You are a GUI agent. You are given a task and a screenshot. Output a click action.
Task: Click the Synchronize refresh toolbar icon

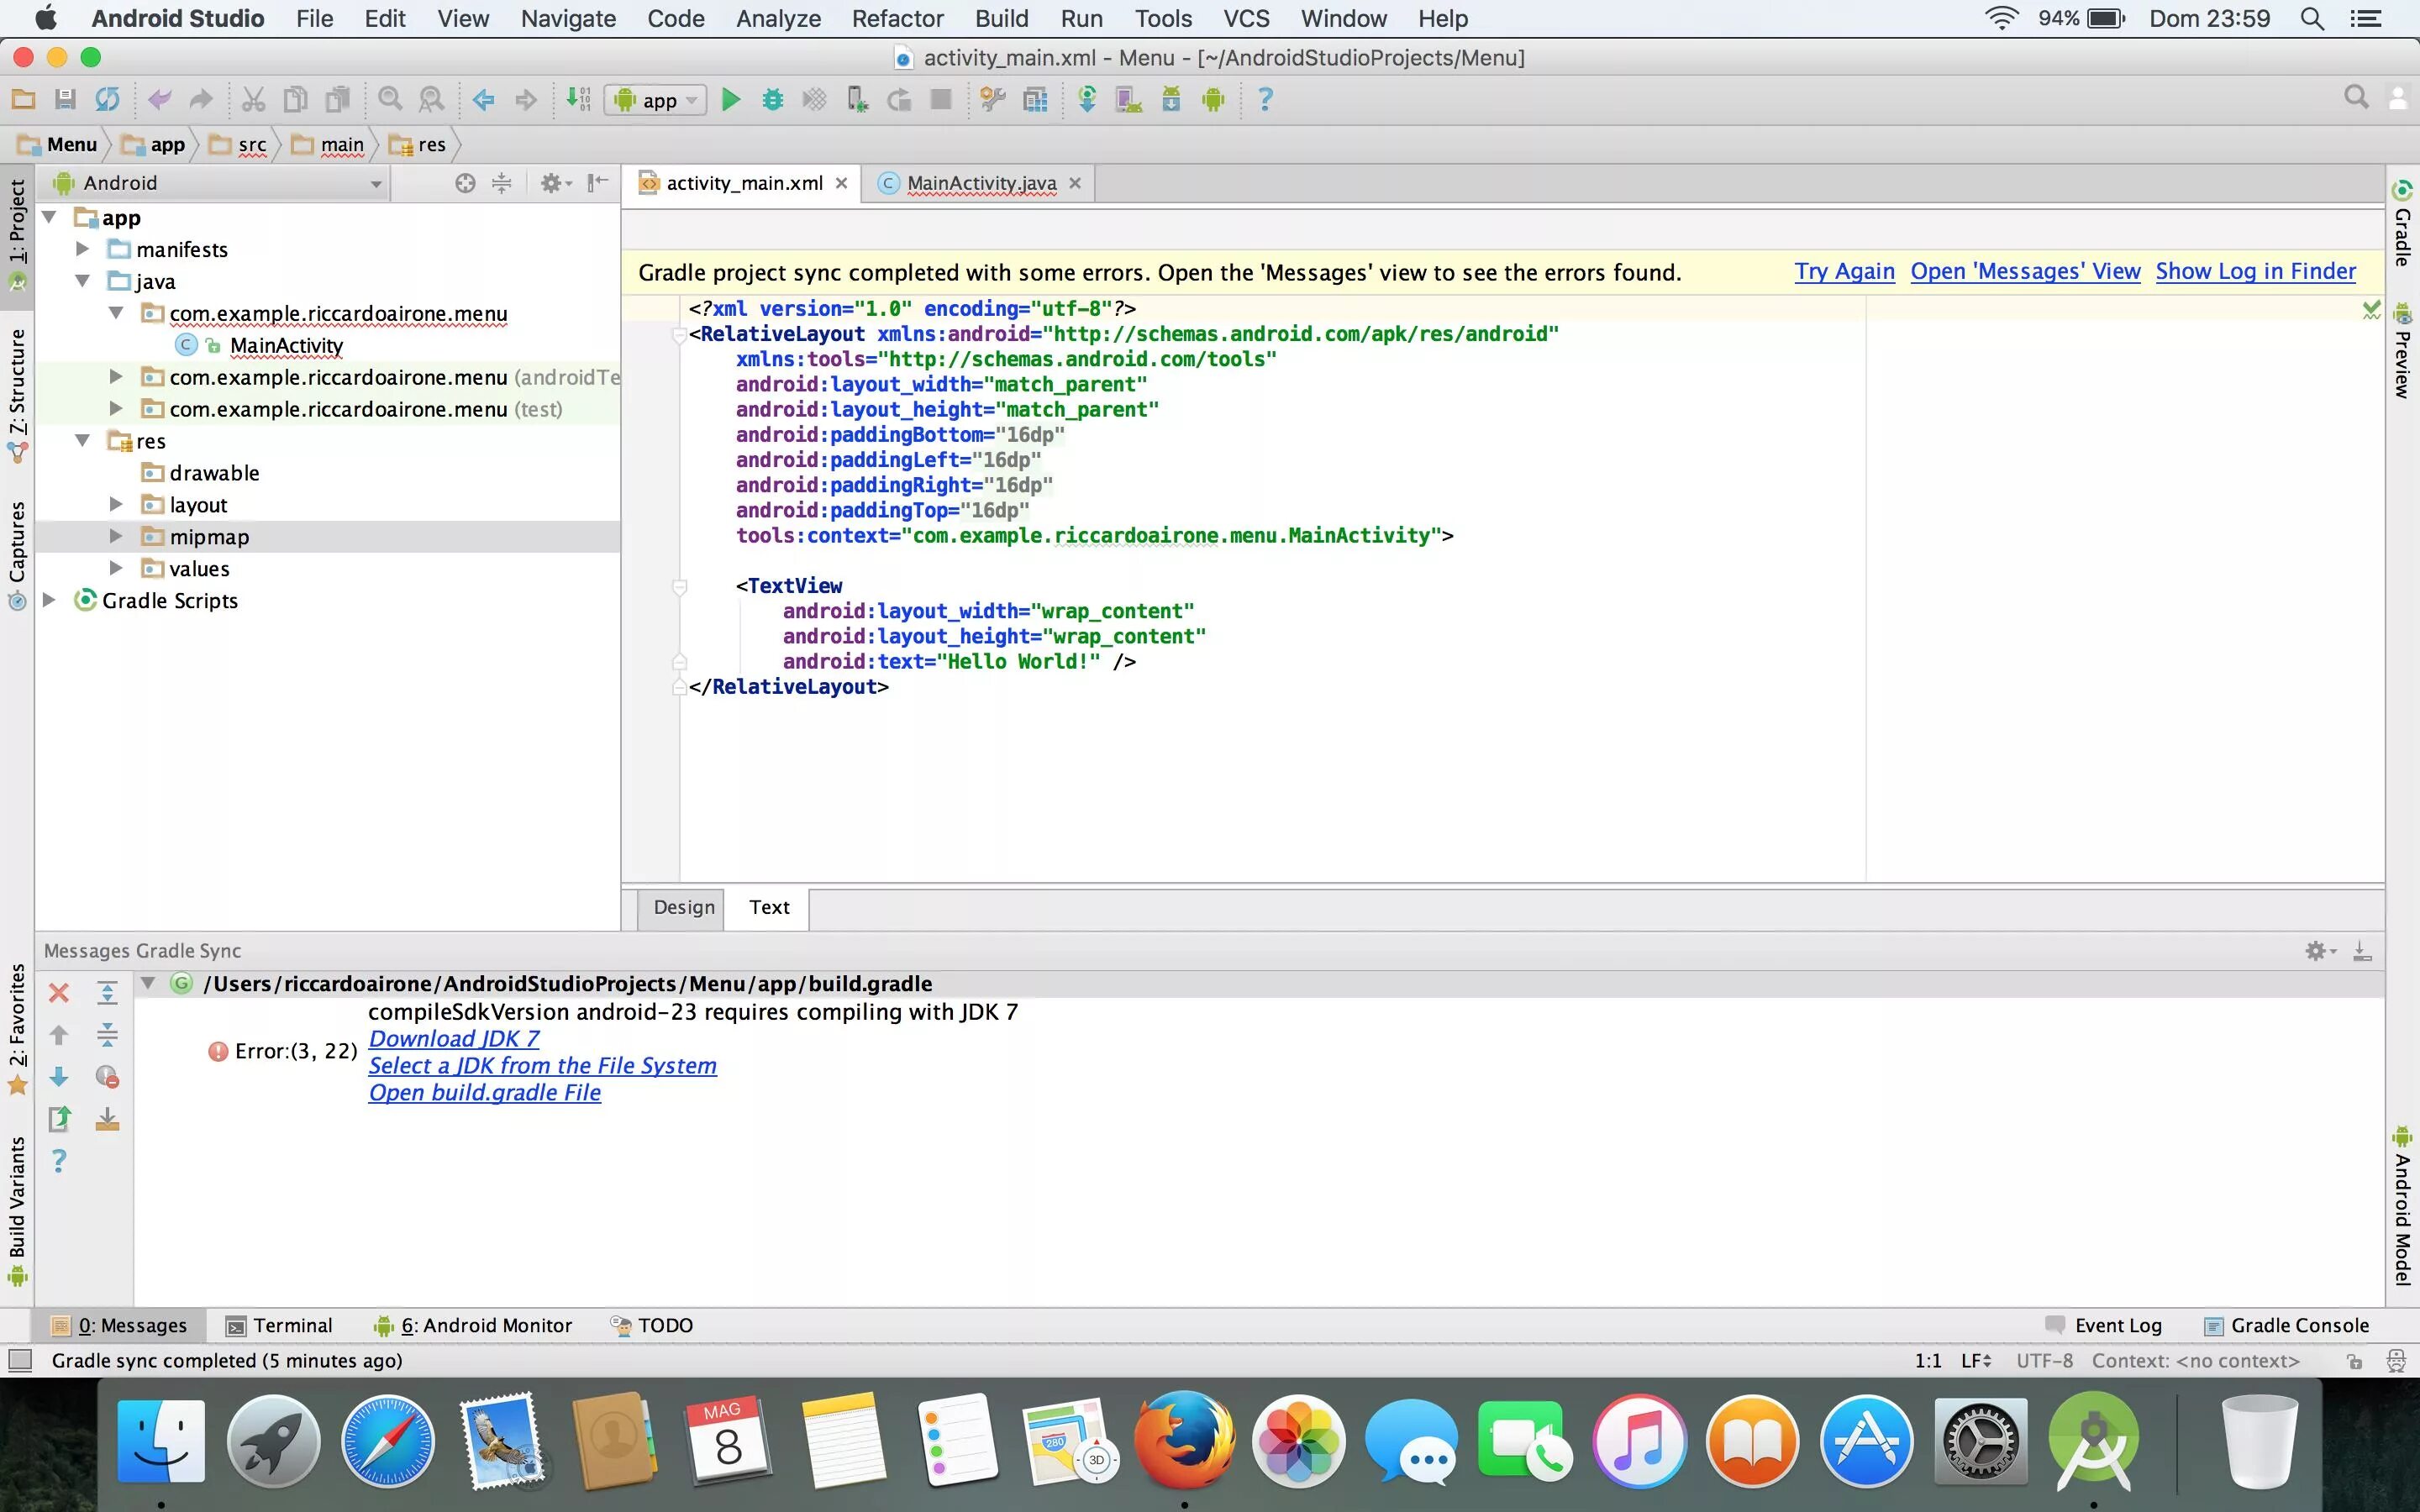click(x=107, y=99)
